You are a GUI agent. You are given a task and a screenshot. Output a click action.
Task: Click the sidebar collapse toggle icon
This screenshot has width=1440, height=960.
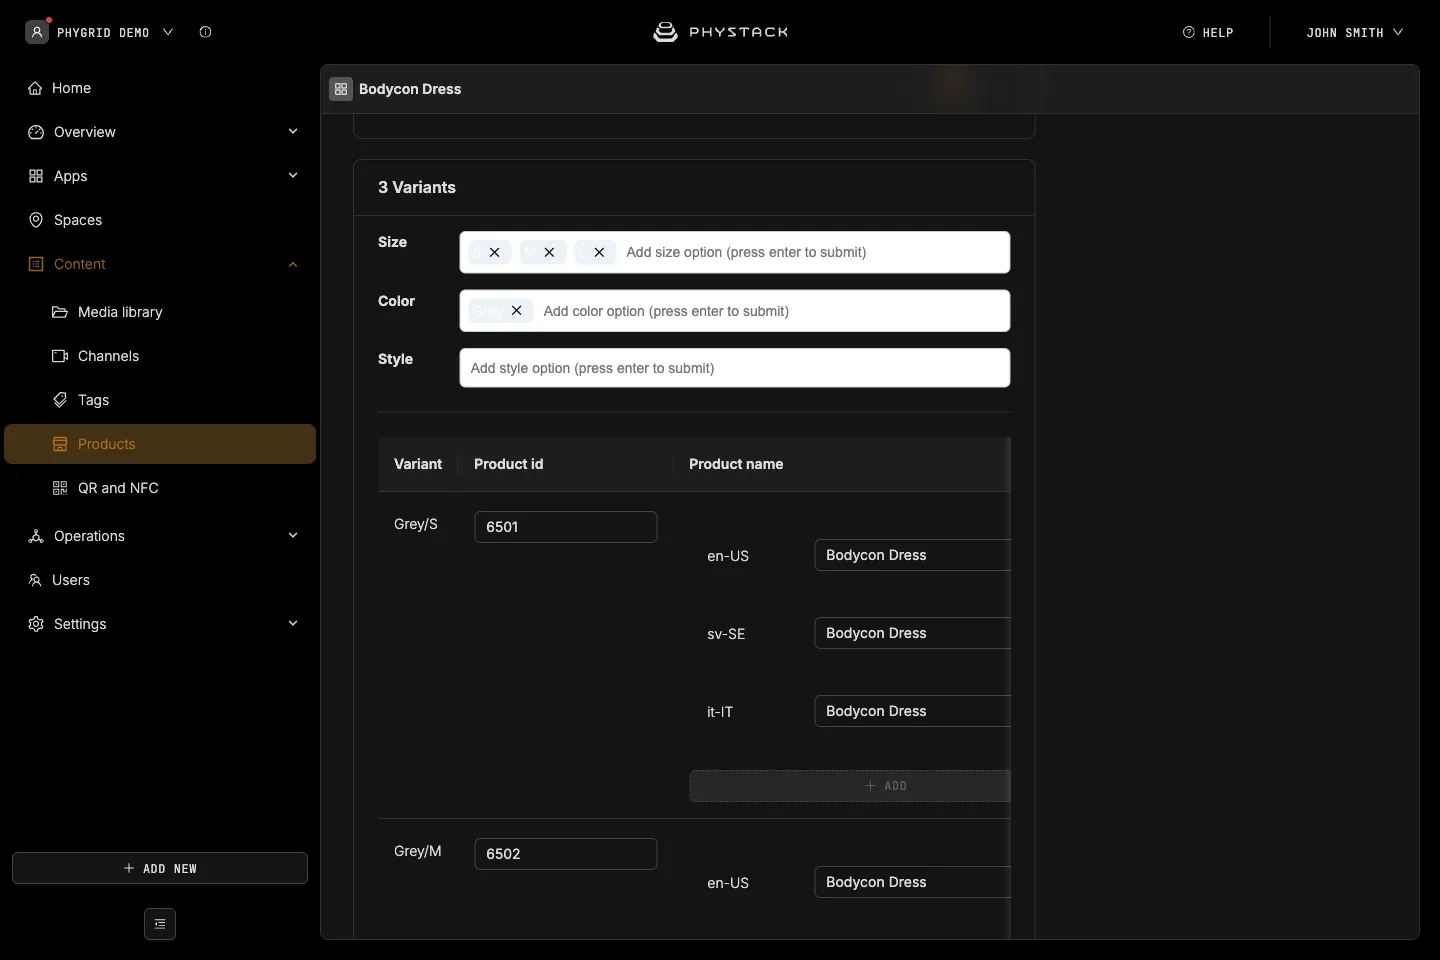(x=160, y=924)
